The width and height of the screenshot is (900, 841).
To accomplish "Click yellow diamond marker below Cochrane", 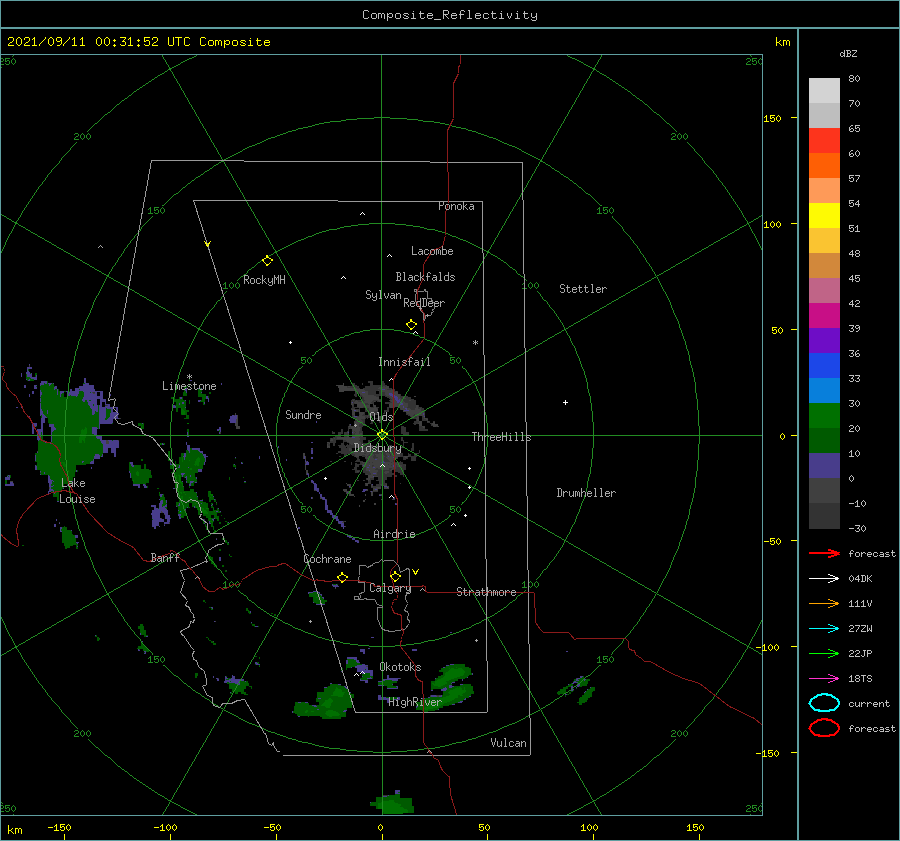I will (343, 578).
